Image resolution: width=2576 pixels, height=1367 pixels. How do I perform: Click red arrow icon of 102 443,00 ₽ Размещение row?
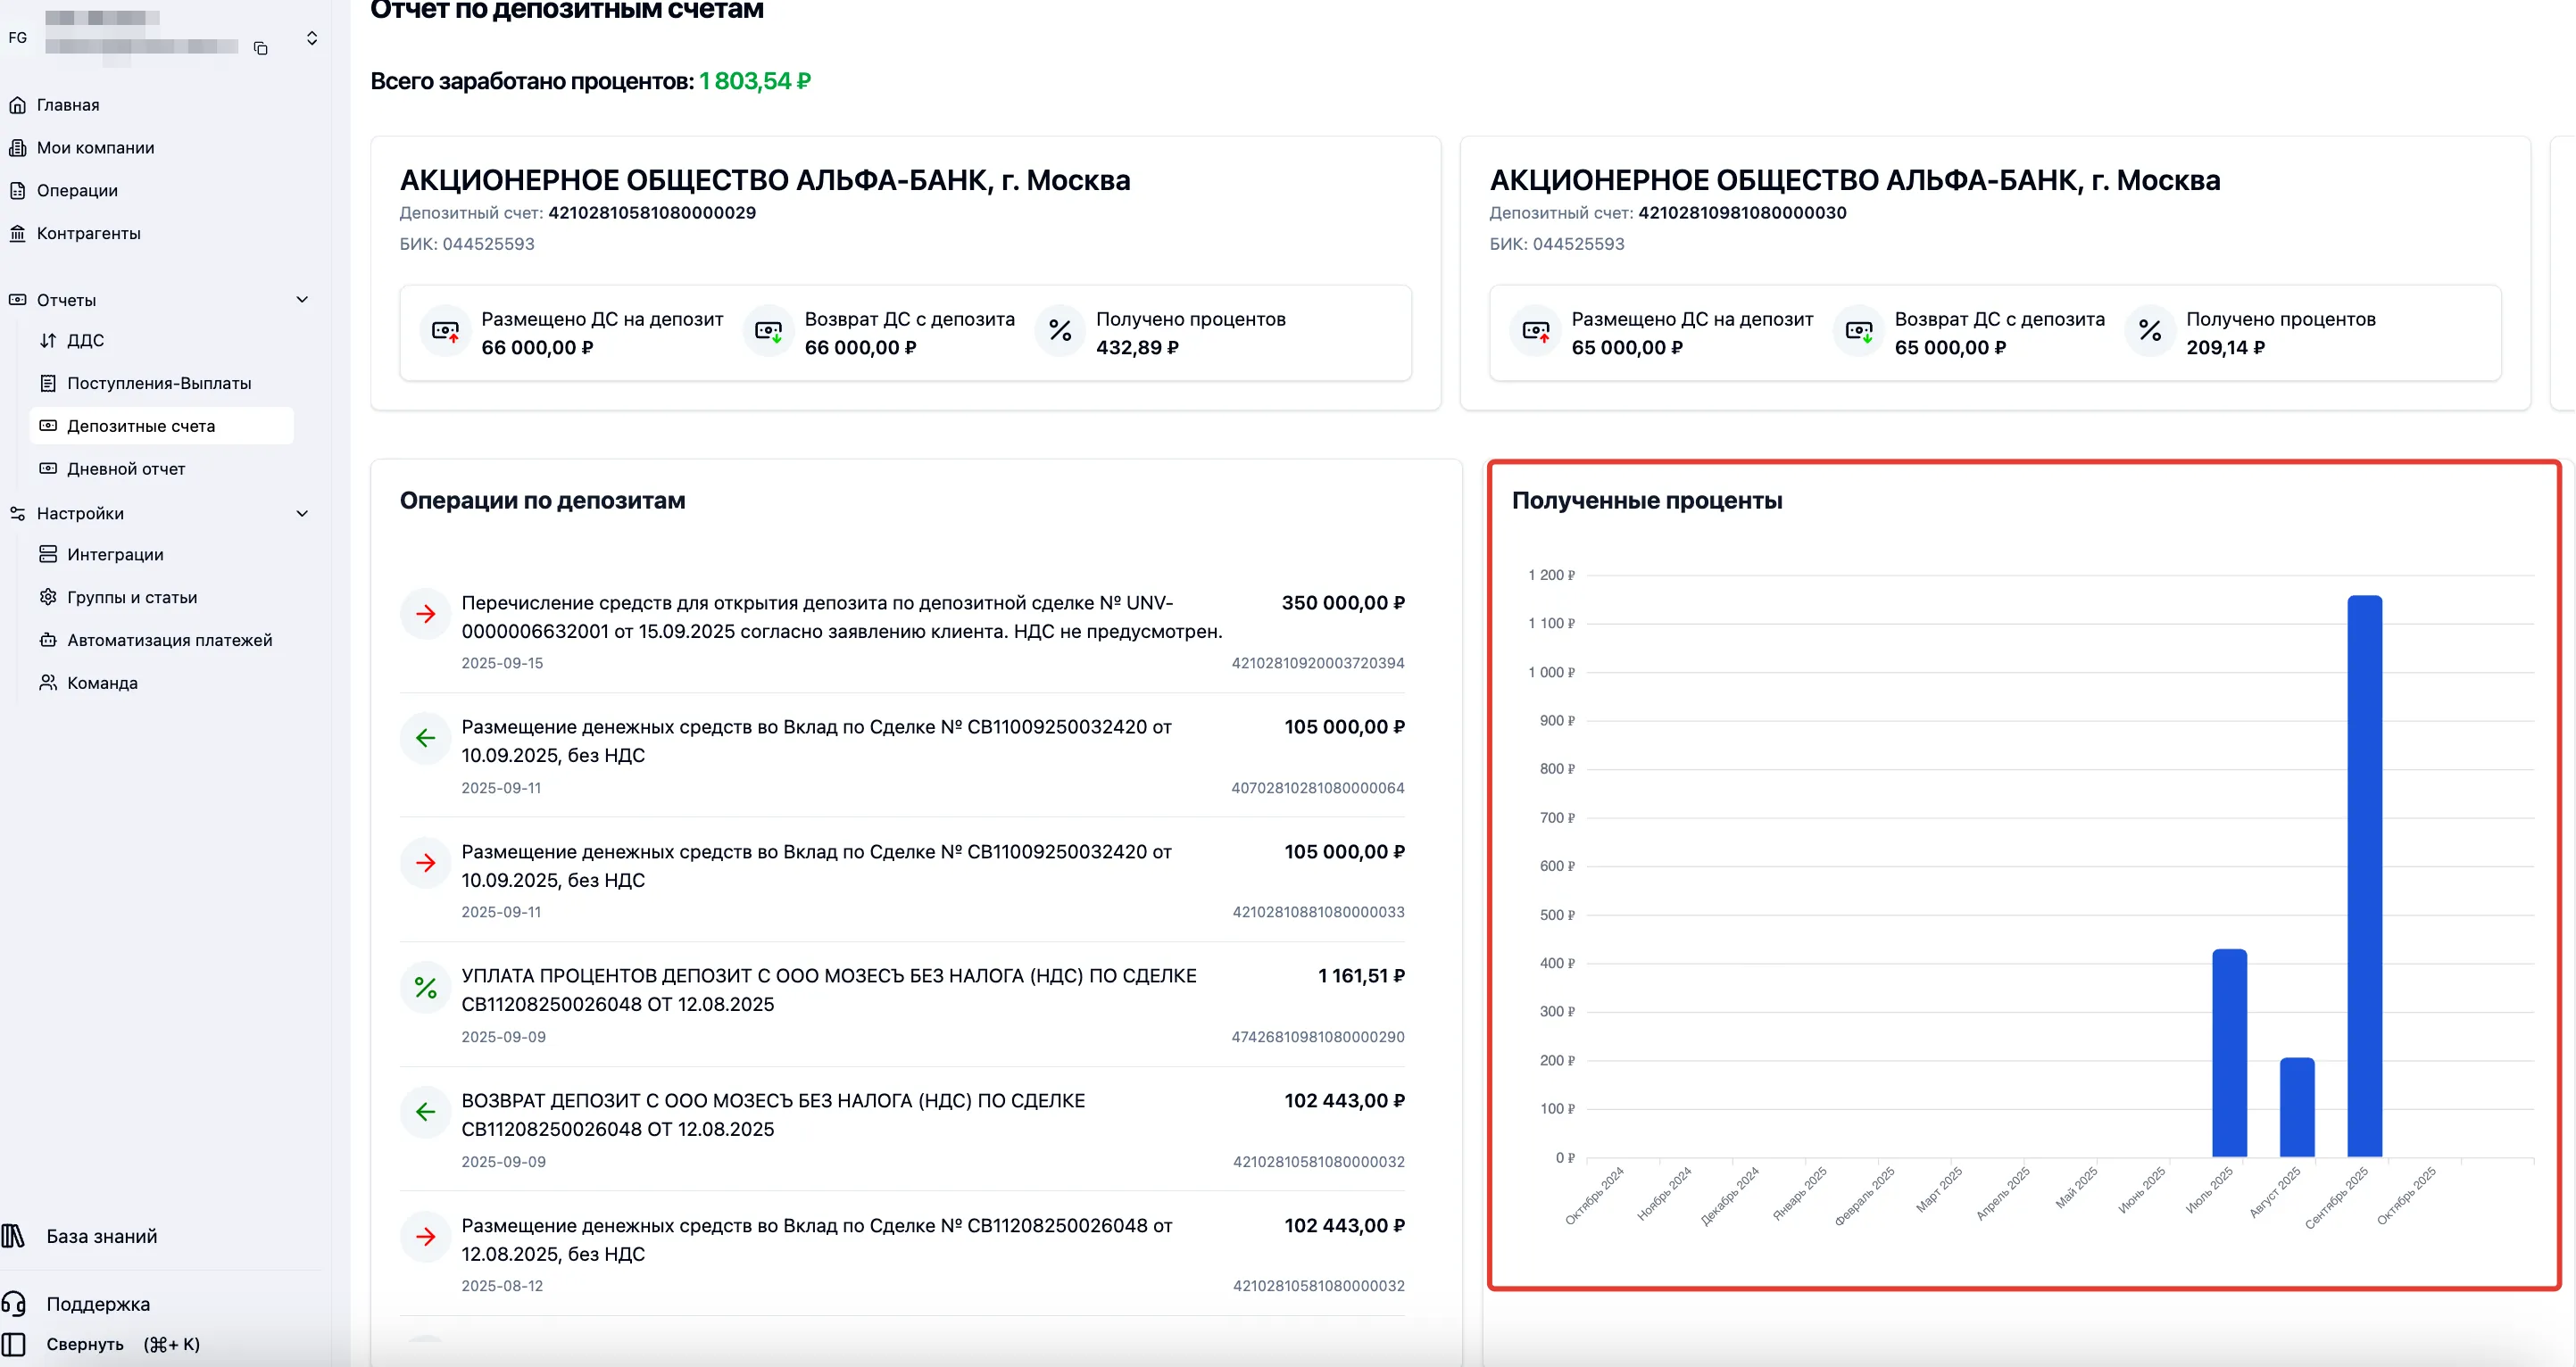point(425,1237)
